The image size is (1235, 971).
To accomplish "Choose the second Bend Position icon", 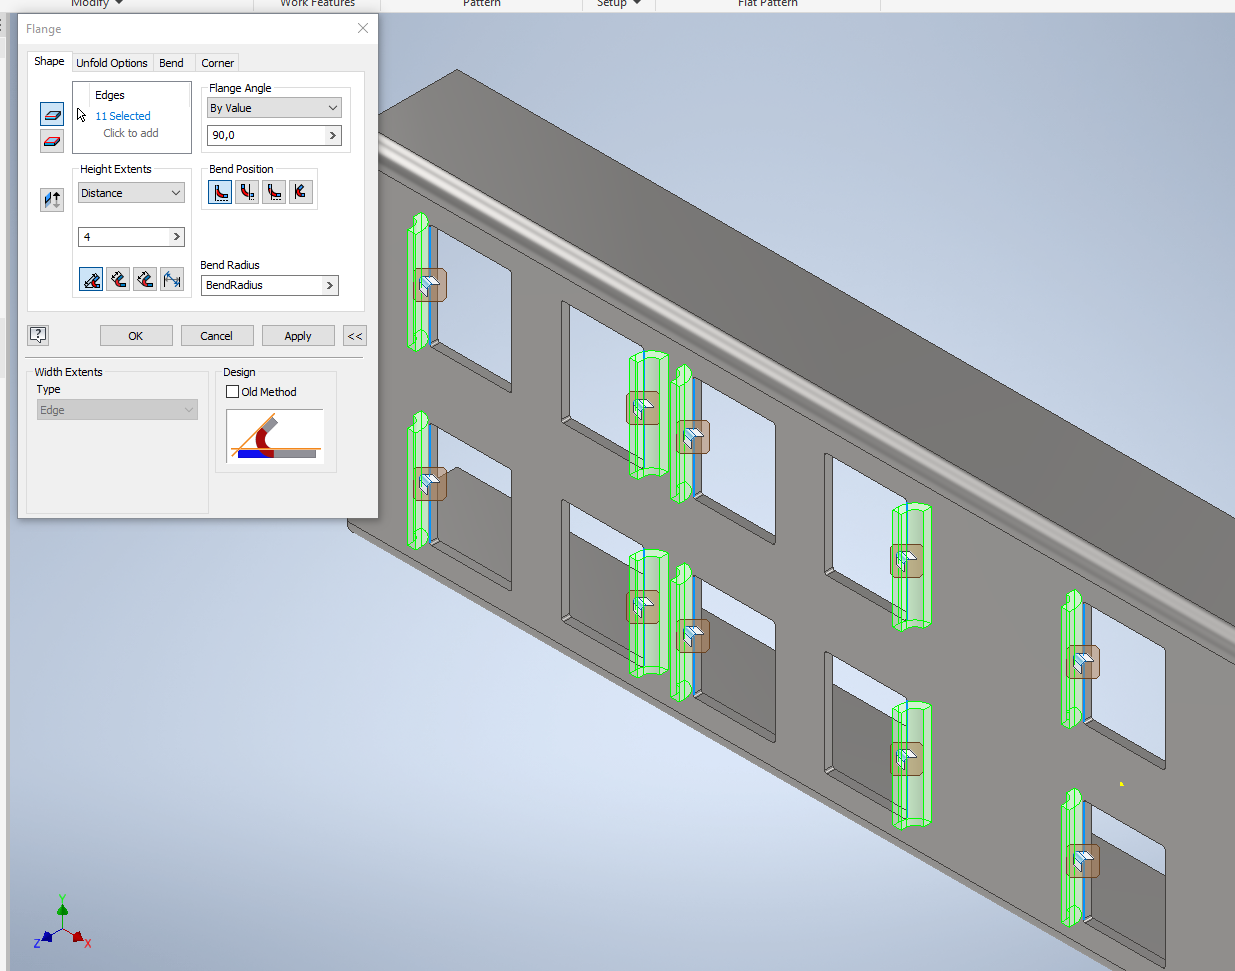I will point(247,192).
